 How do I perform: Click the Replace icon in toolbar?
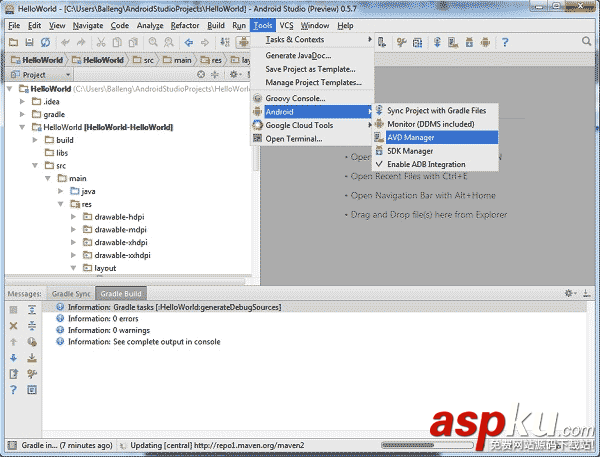169,42
